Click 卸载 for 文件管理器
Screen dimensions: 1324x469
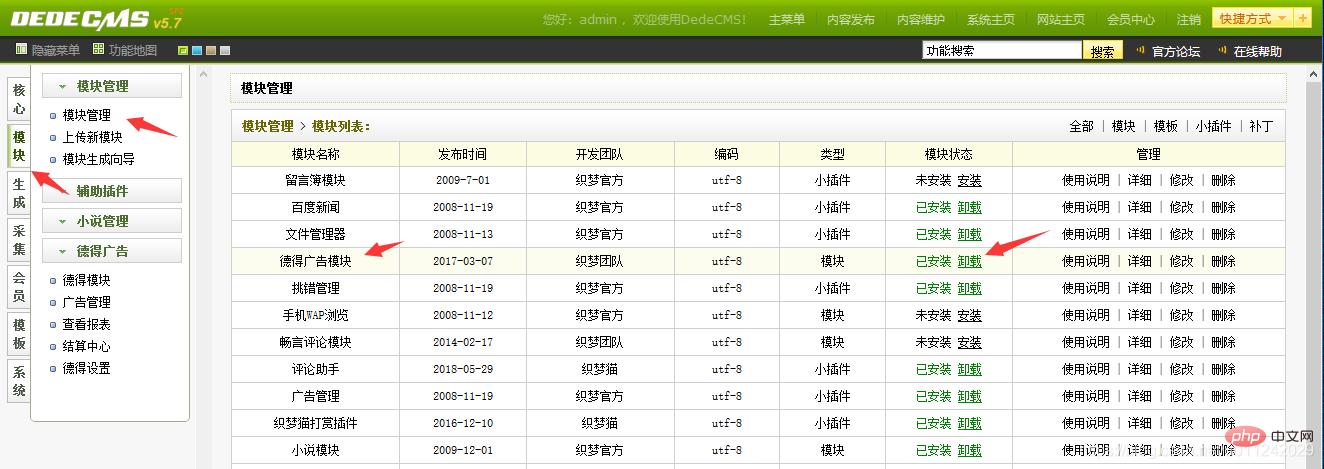tap(970, 234)
